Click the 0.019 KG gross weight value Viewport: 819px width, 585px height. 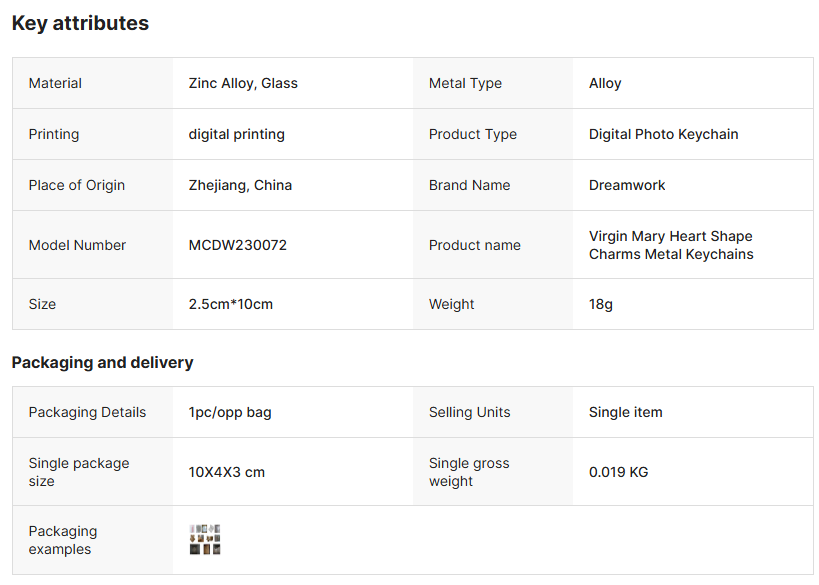[618, 472]
